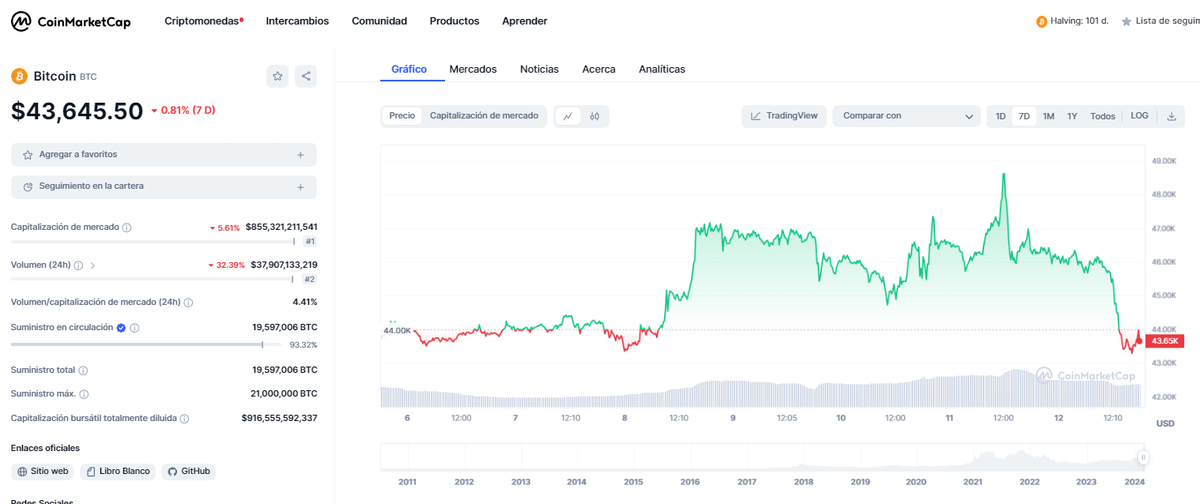Expand the Volumen (24h) chevron
Screen dimensions: 1200x504
[x=93, y=266]
